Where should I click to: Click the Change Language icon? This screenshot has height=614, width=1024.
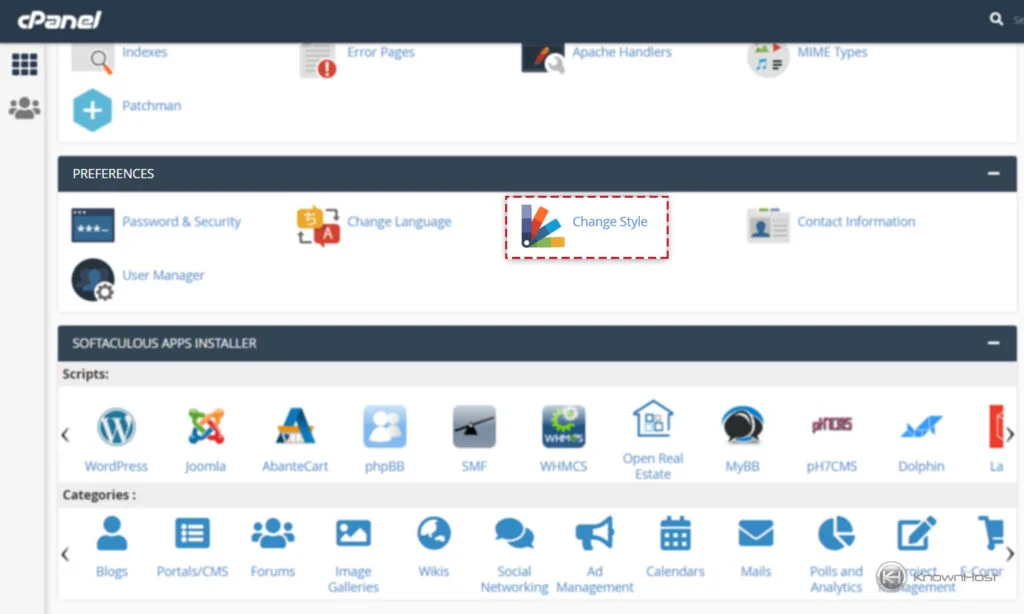point(318,226)
